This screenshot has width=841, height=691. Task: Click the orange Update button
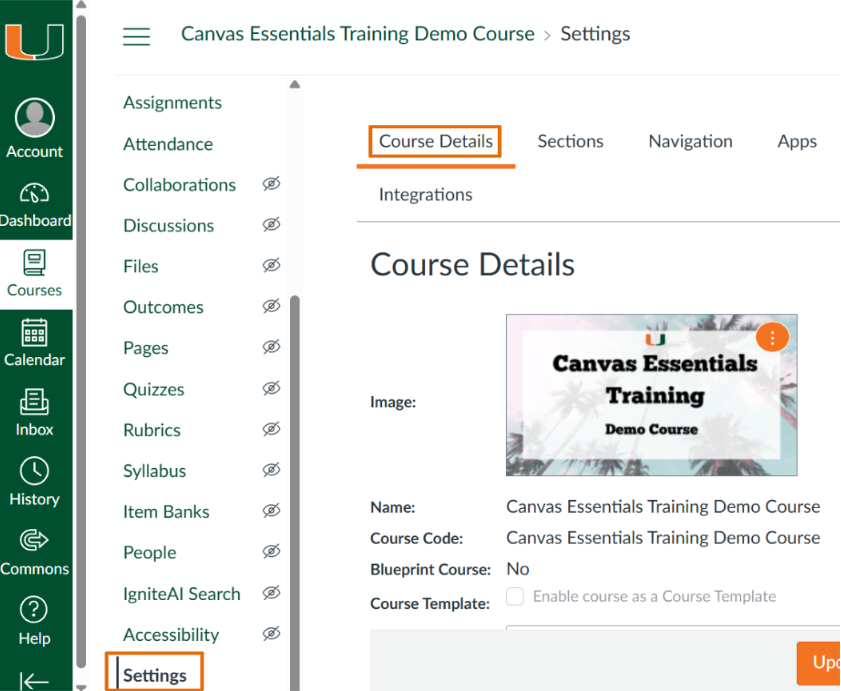pos(818,663)
